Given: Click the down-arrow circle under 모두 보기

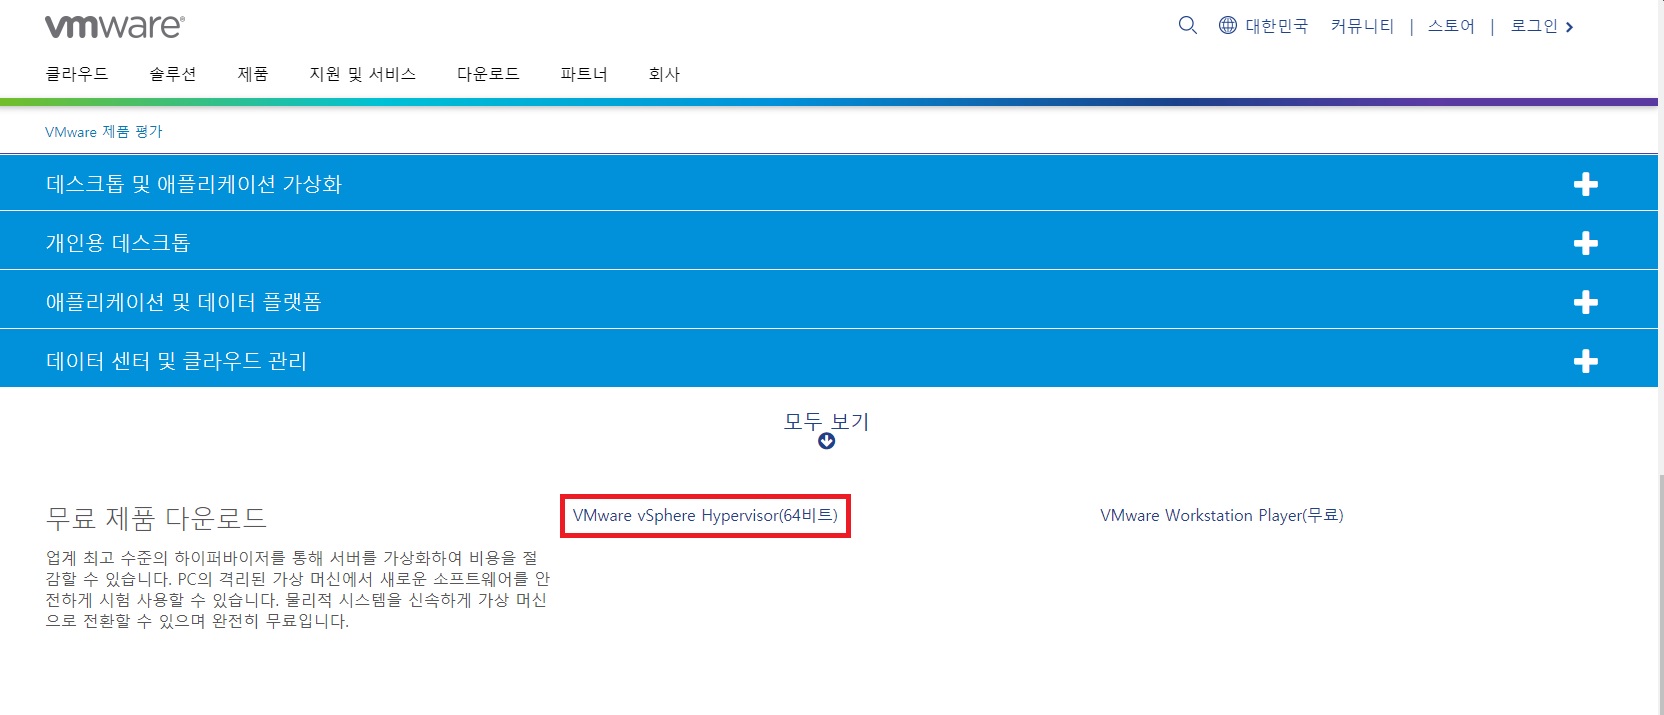Looking at the screenshot, I should [x=826, y=441].
